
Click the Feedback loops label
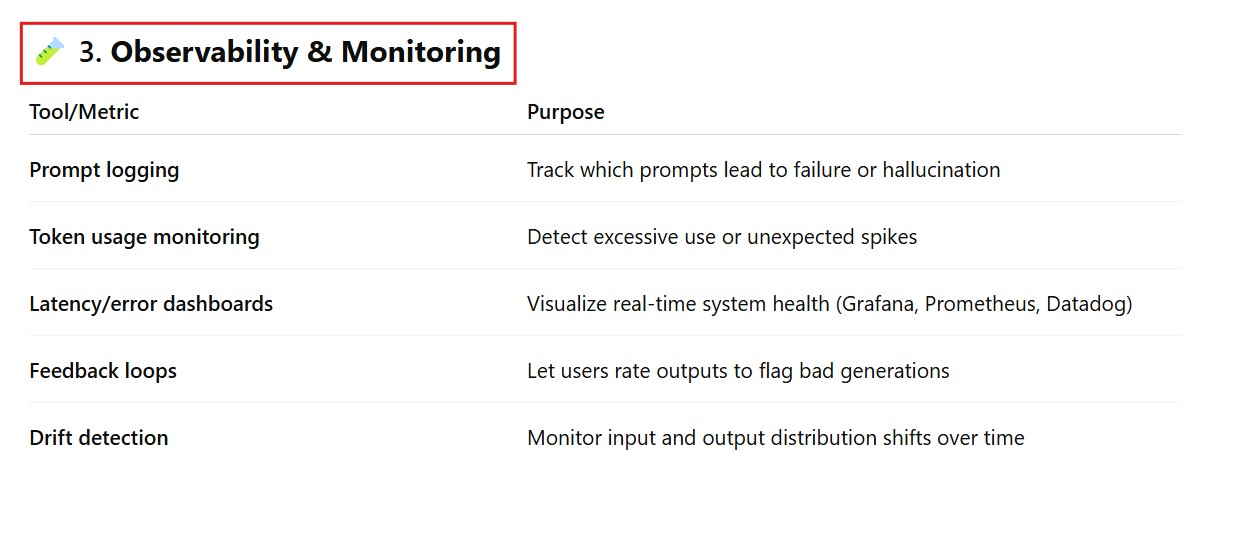(x=103, y=371)
